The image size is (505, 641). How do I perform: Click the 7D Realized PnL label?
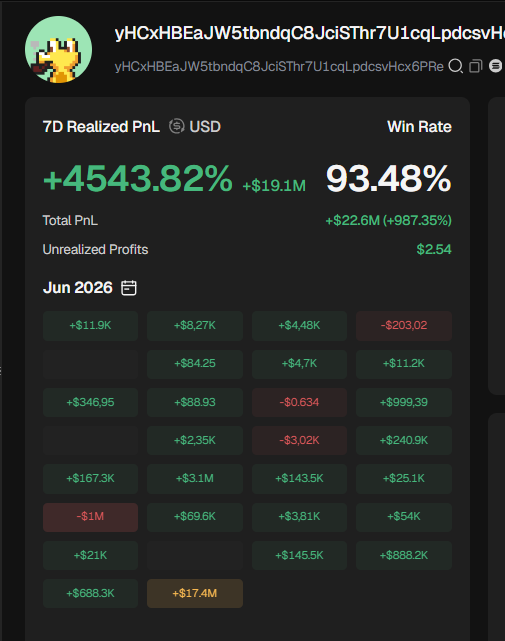101,127
